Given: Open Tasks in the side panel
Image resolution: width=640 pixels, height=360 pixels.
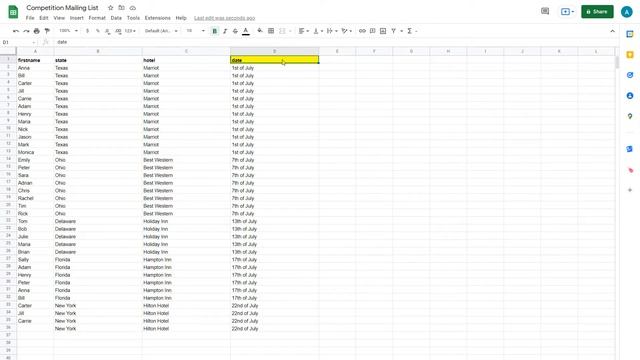Looking at the screenshot, I should pyautogui.click(x=630, y=75).
